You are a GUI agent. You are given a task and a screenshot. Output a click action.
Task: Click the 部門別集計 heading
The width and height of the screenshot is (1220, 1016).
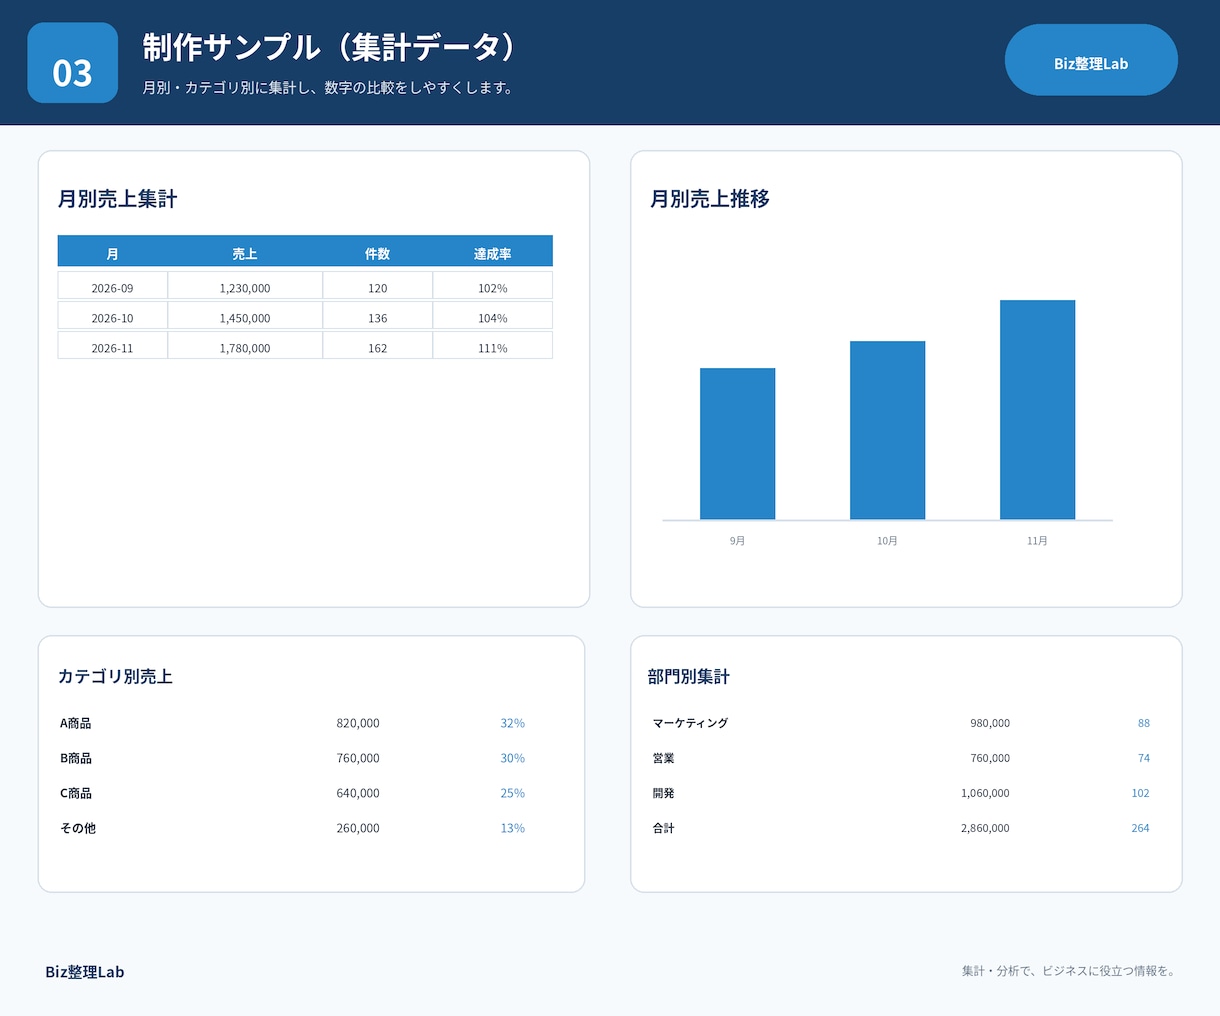pos(688,677)
